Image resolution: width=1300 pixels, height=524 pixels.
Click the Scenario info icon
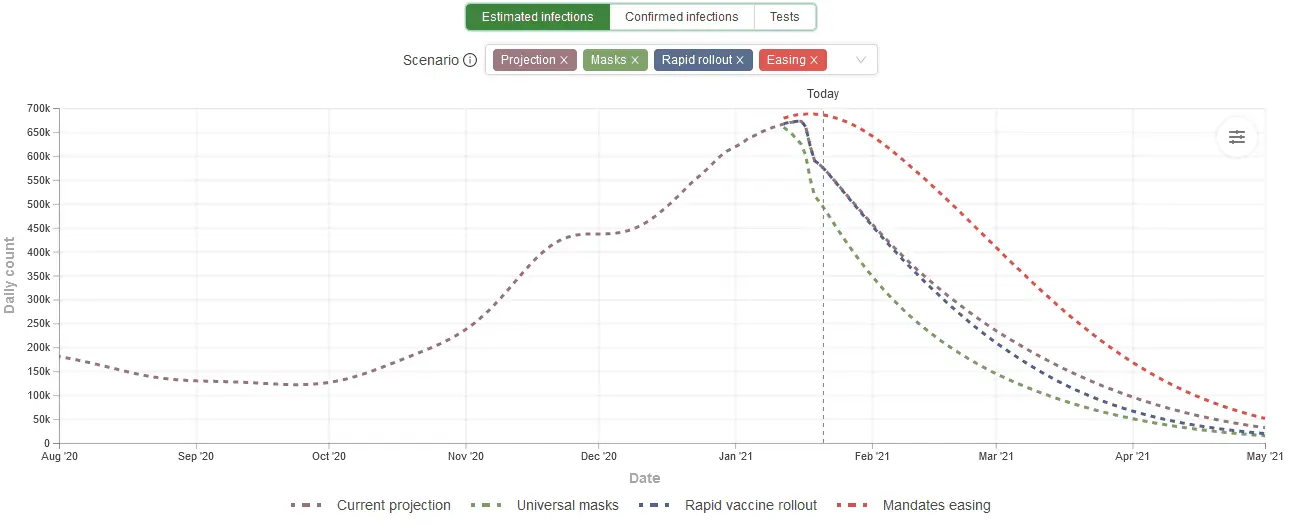point(470,60)
